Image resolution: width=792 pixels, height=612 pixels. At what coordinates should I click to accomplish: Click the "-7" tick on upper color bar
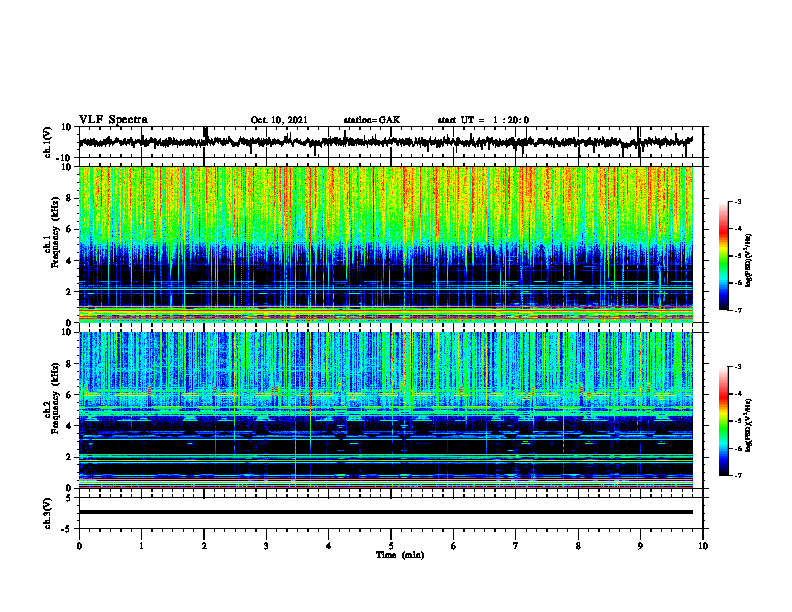(737, 310)
